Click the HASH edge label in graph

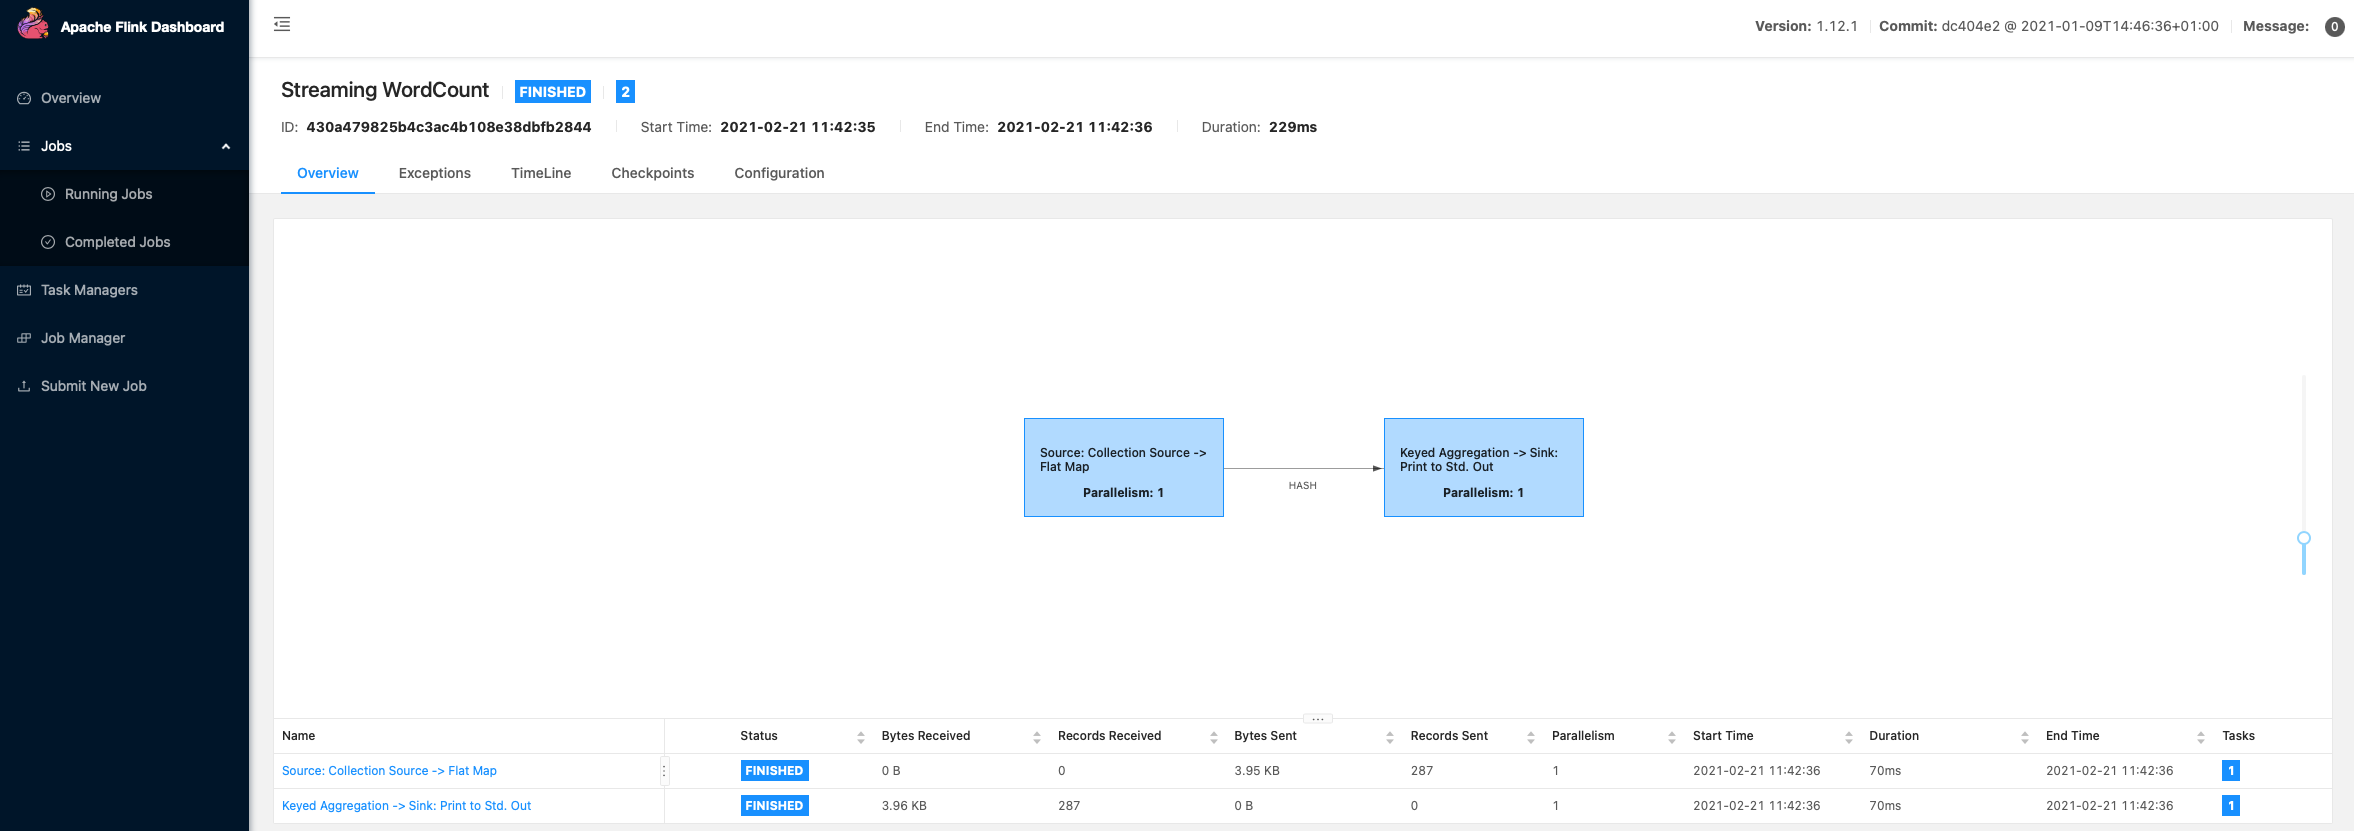pos(1303,486)
